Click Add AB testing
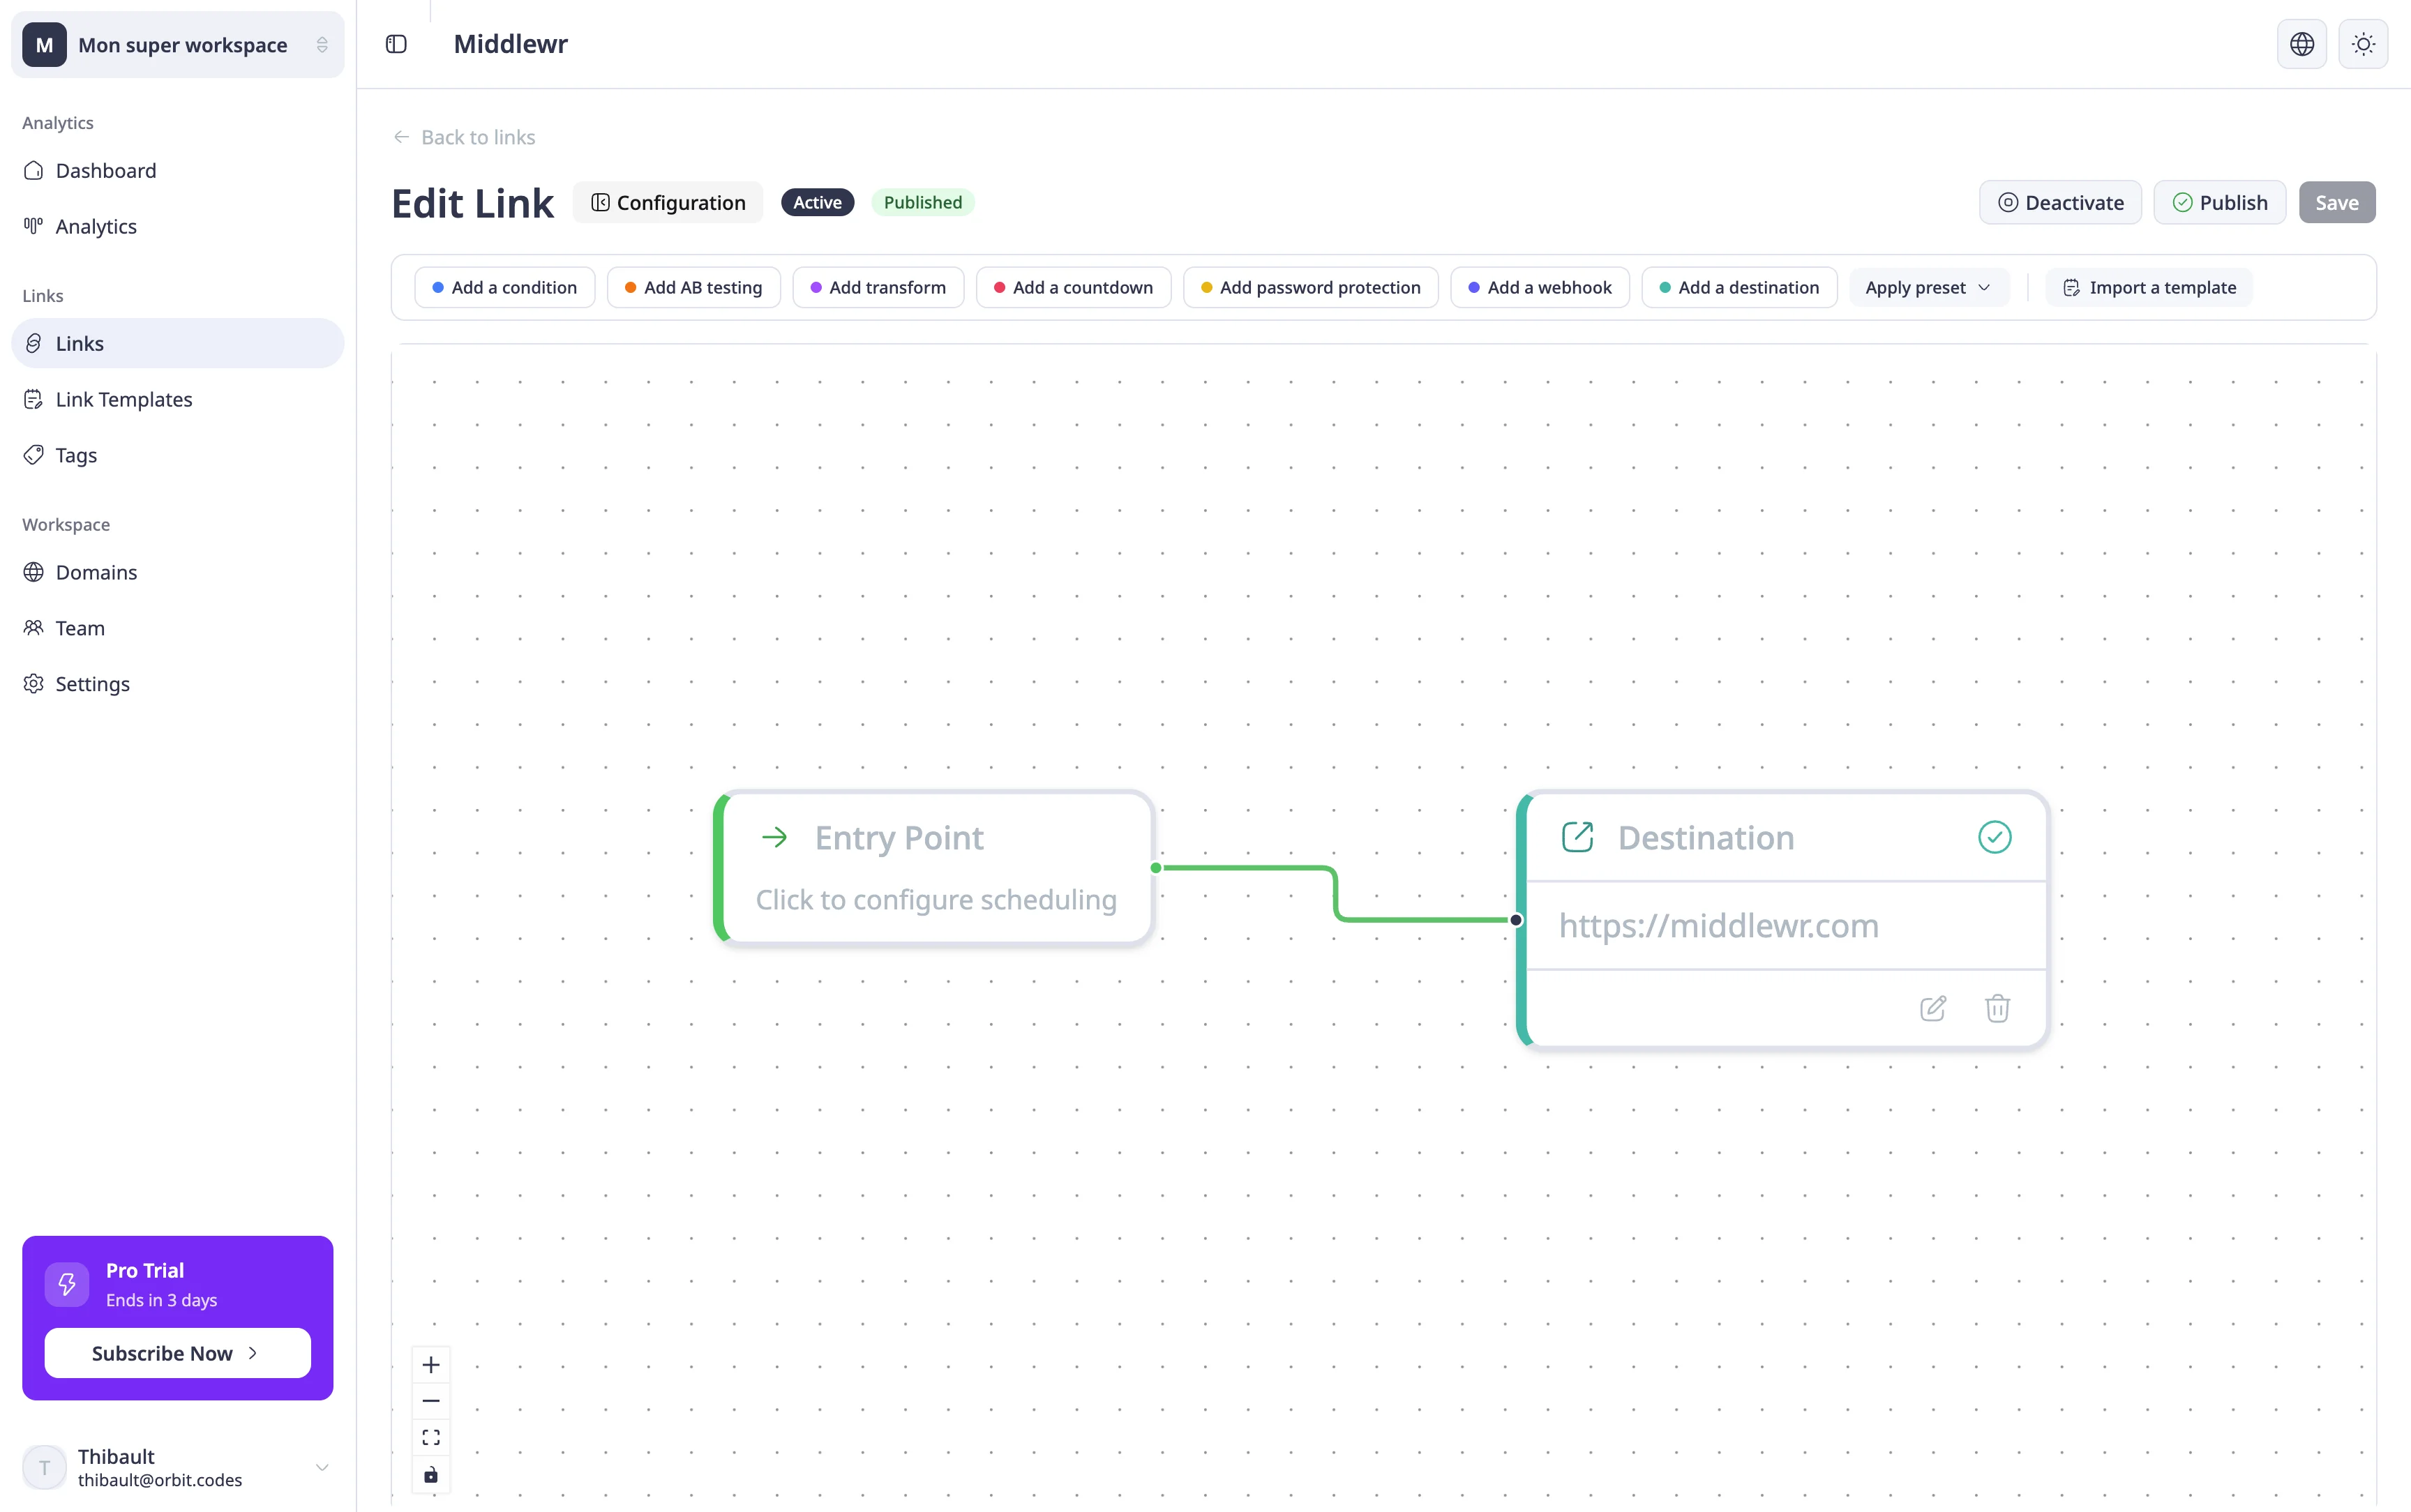 (x=694, y=287)
